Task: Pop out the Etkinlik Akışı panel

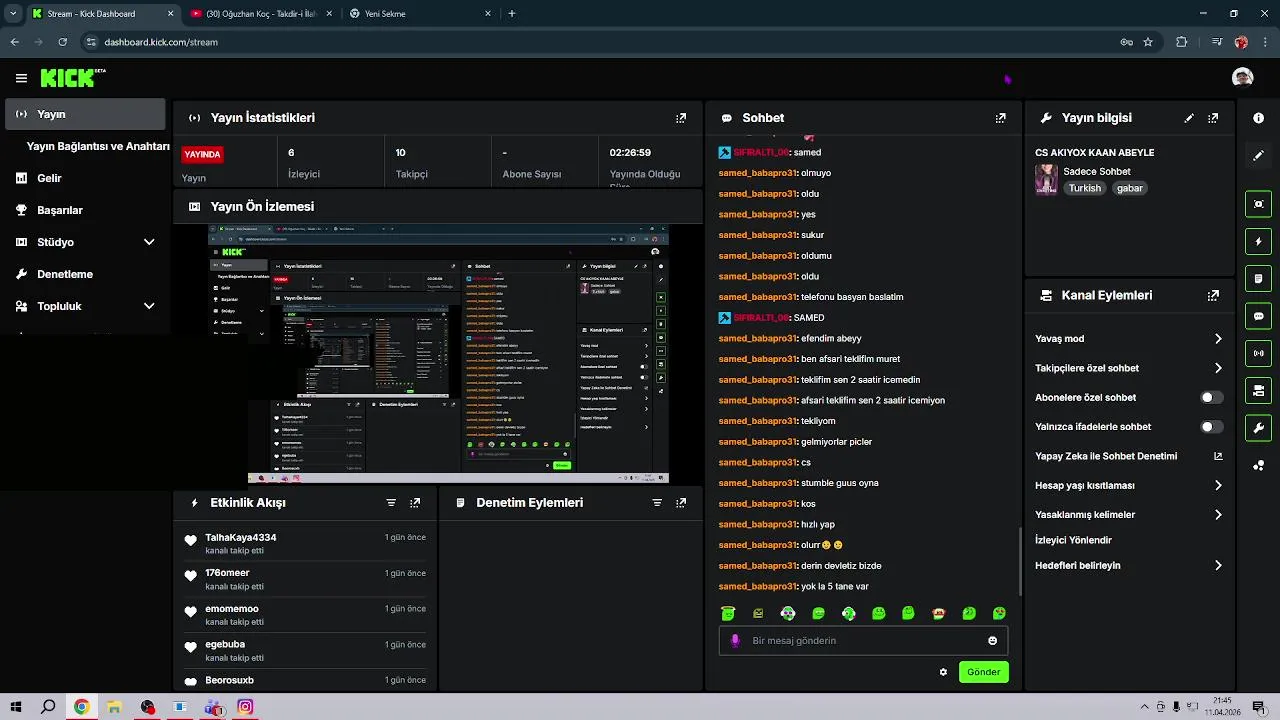Action: 415,503
